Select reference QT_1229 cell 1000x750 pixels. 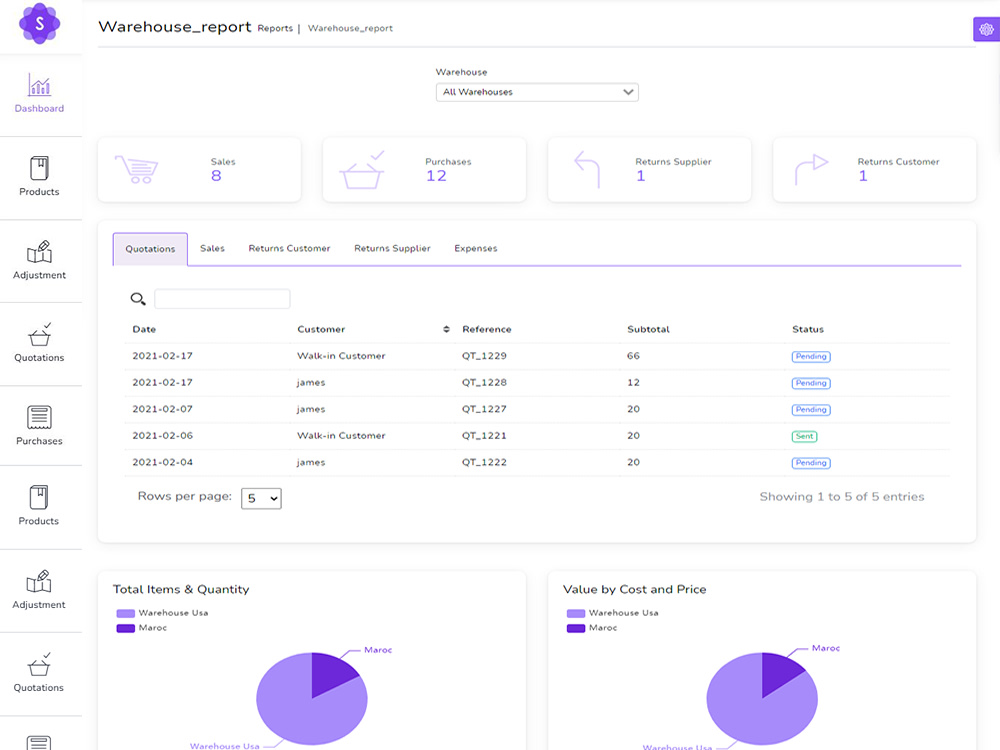click(x=485, y=356)
